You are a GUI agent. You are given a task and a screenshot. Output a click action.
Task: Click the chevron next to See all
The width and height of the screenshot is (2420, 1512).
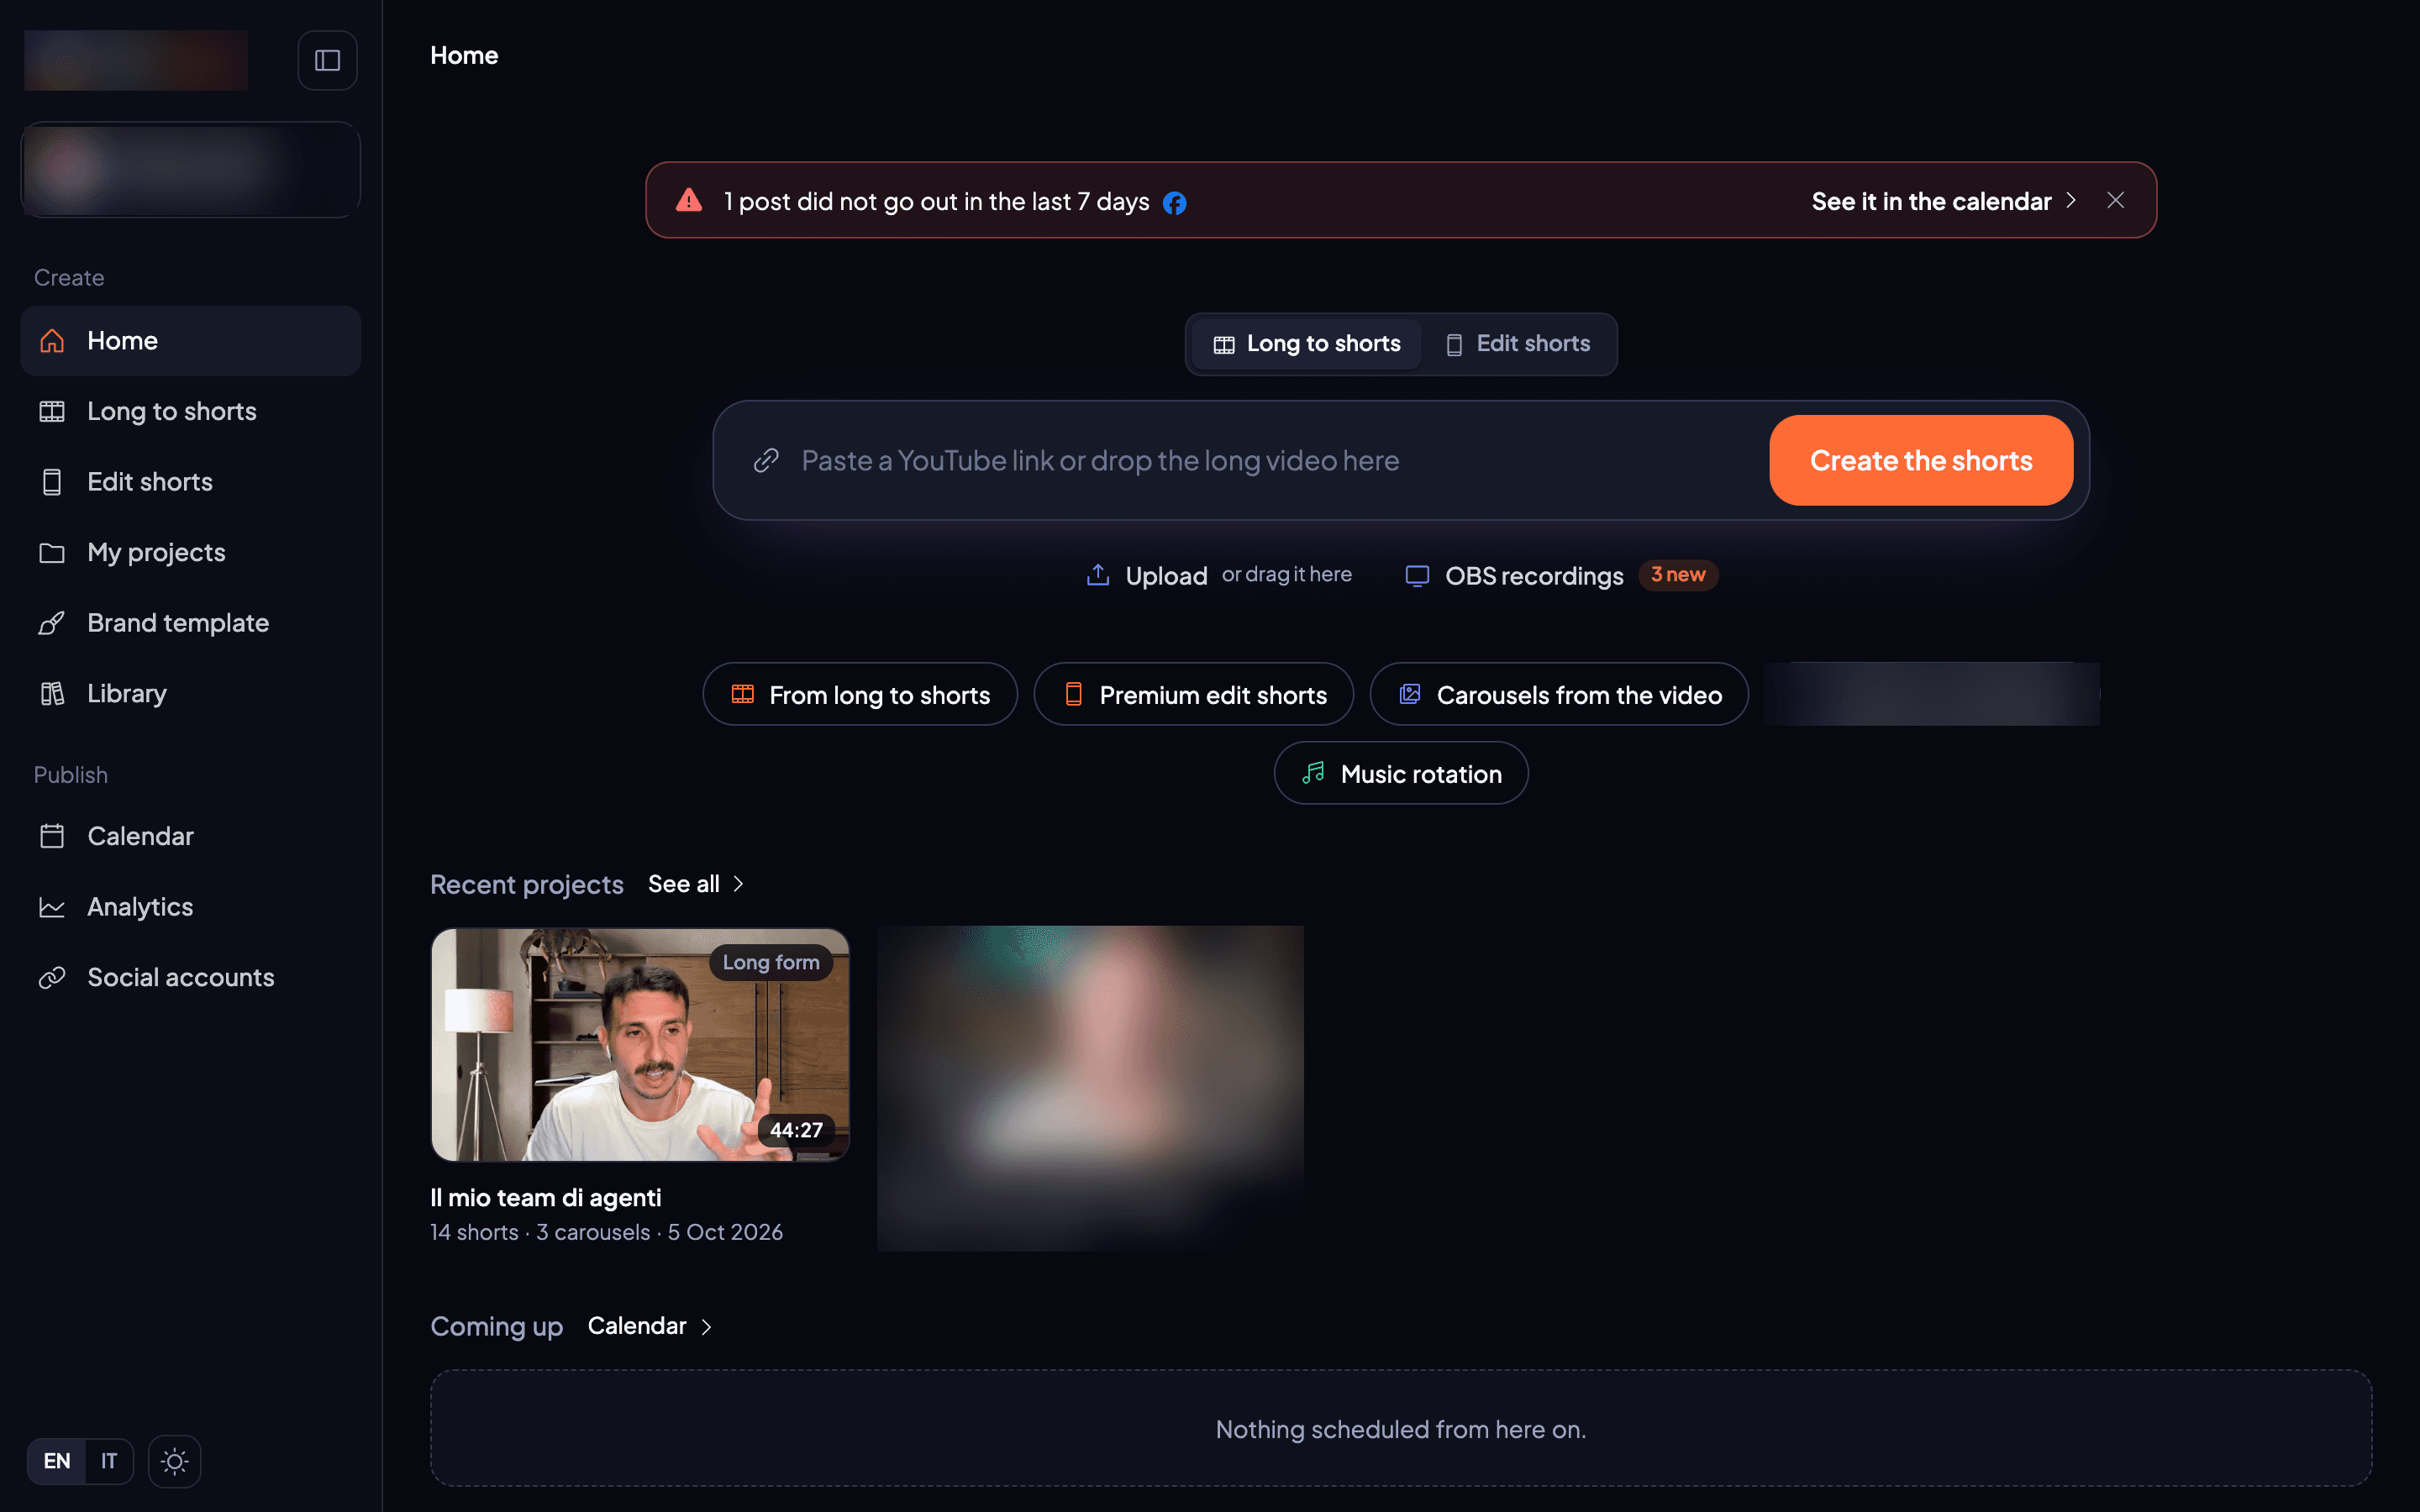[738, 884]
